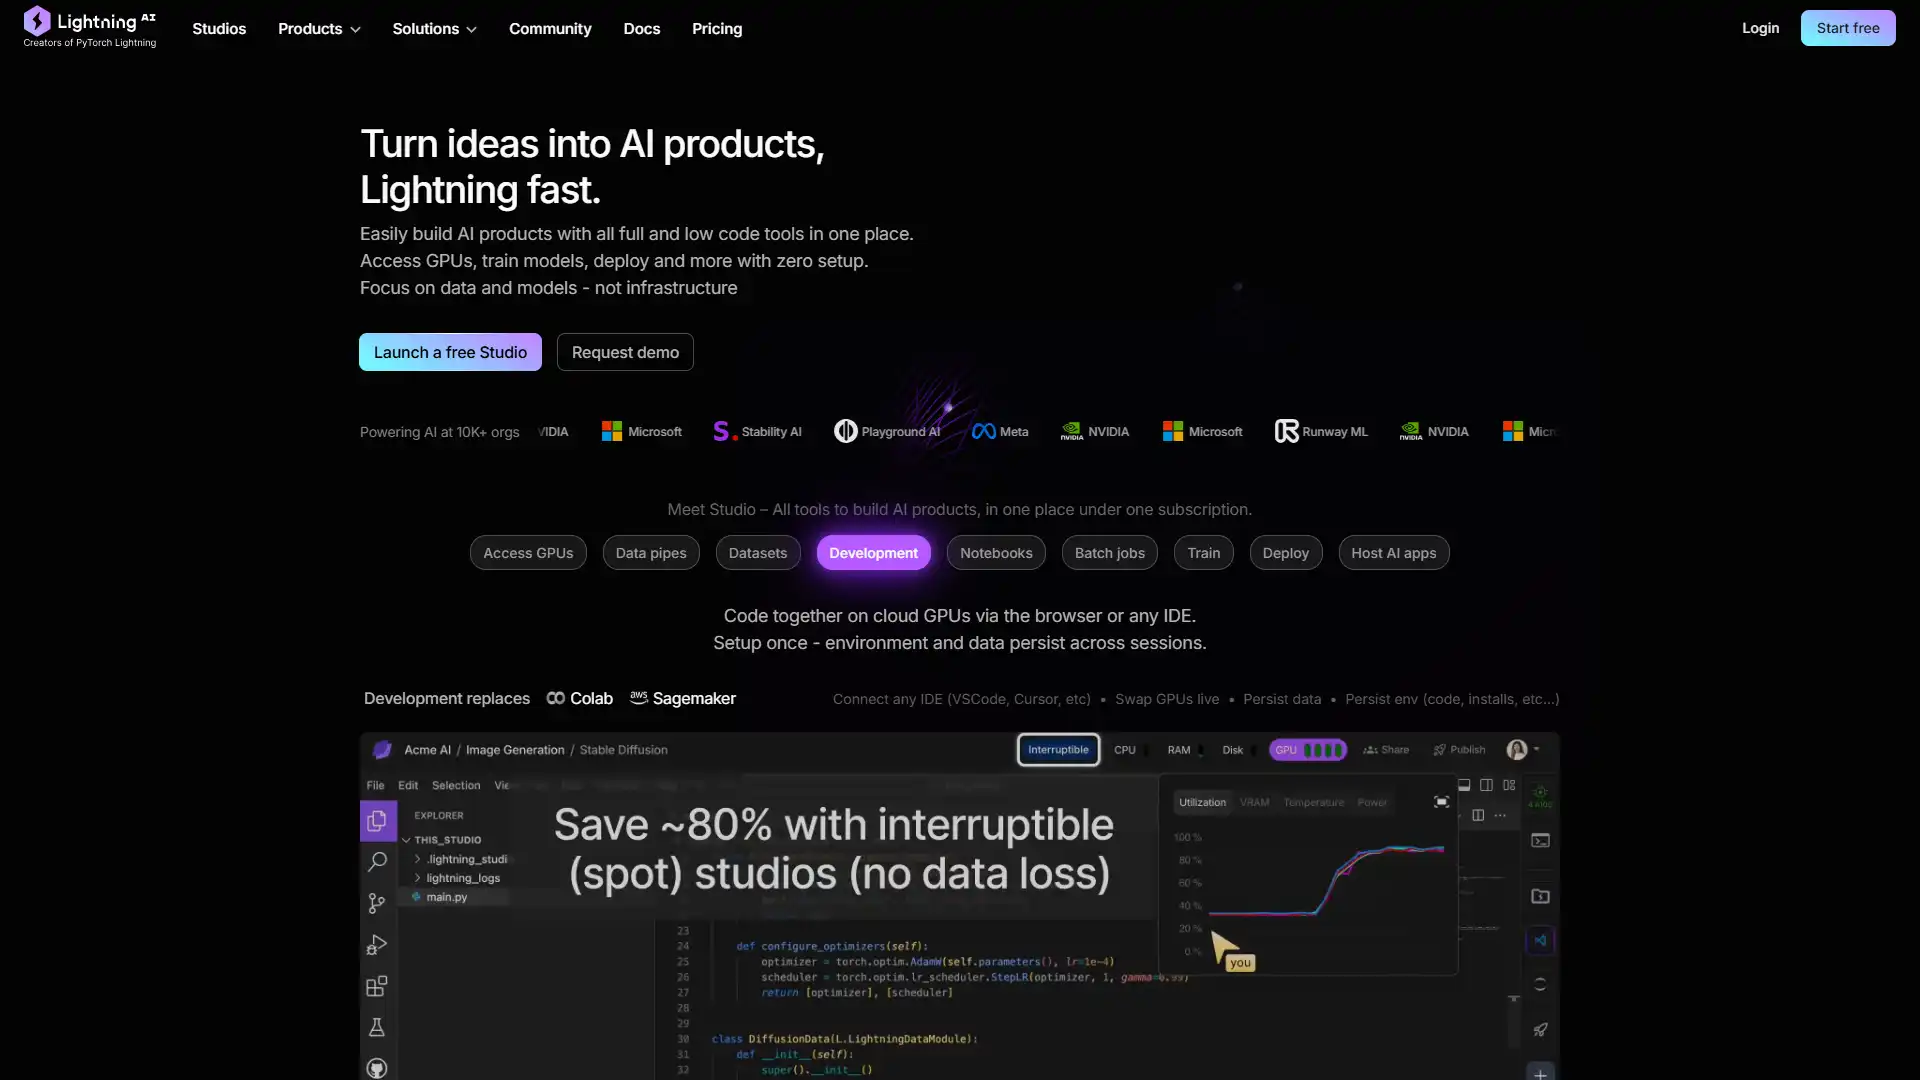
Task: Click the Solutions navigation dropdown
Action: [433, 28]
